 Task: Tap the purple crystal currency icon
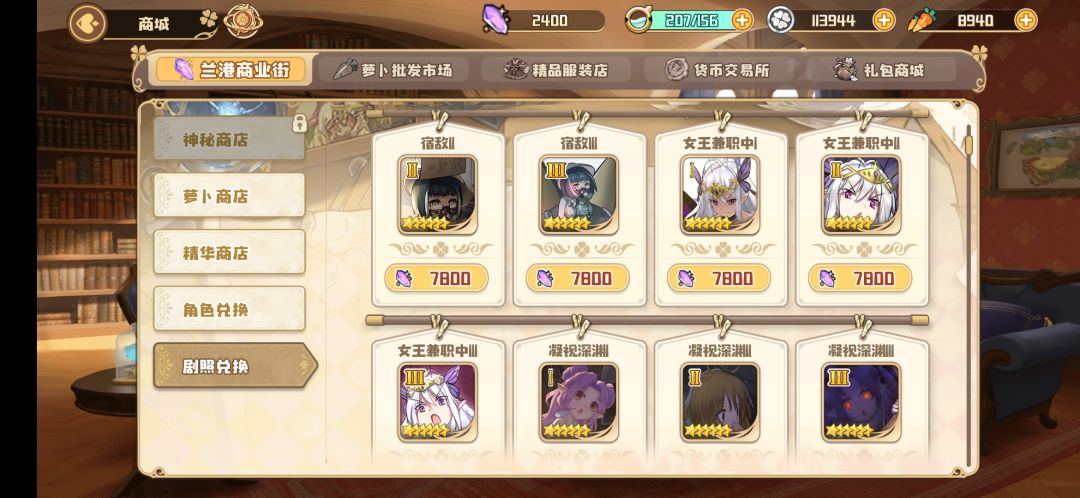pos(495,19)
